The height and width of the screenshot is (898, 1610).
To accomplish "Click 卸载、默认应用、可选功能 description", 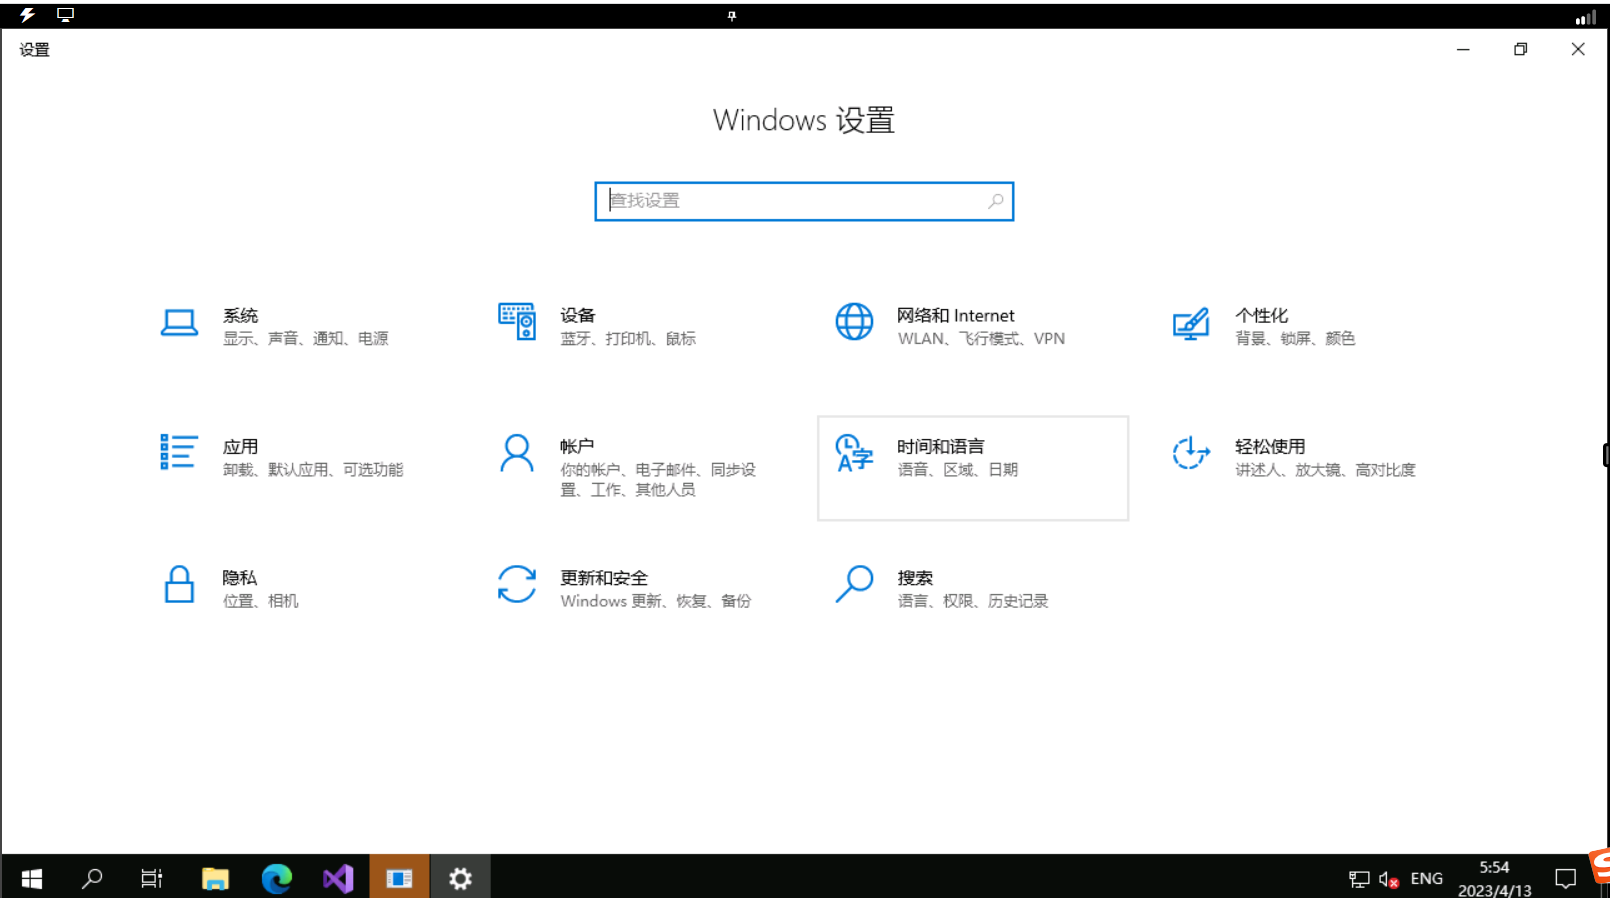I will [x=313, y=470].
